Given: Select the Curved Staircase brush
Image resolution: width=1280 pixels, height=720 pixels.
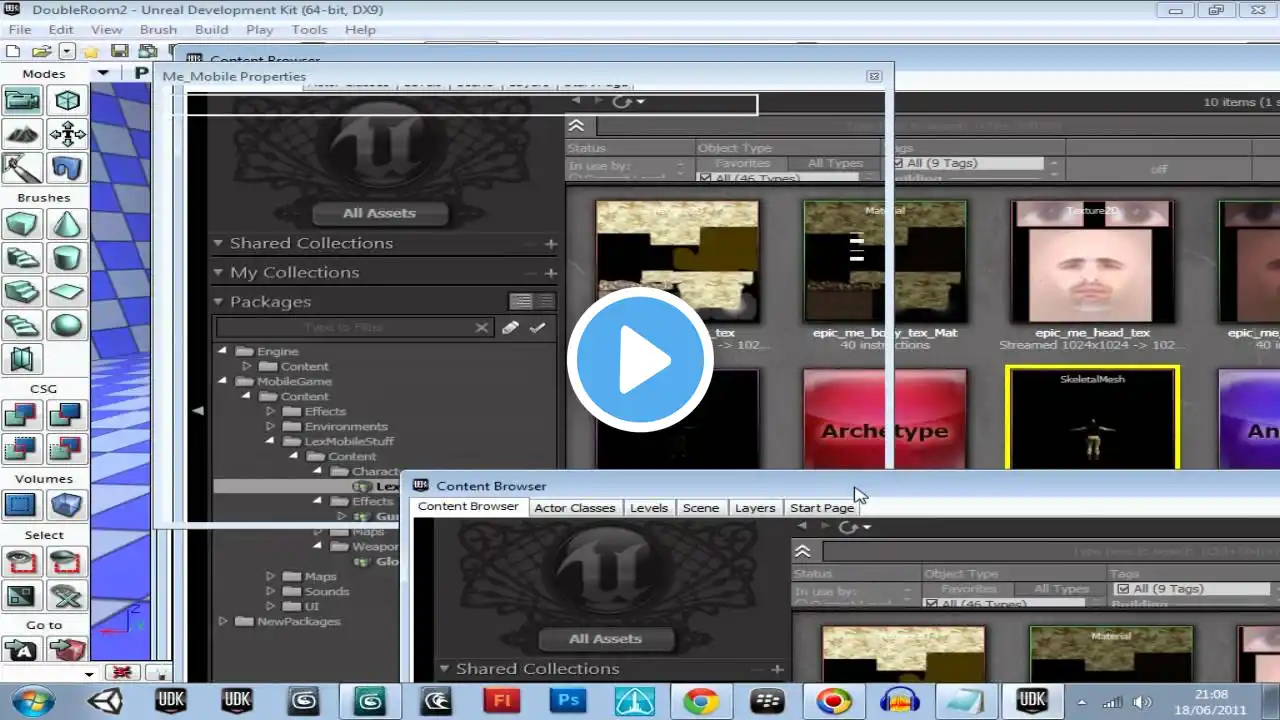Looking at the screenshot, I should [22, 258].
